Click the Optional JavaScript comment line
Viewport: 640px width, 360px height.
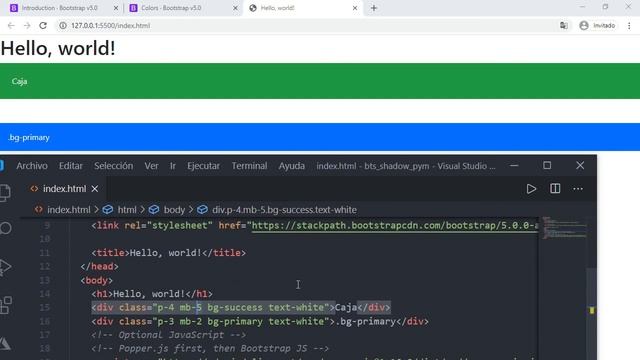tap(169, 335)
